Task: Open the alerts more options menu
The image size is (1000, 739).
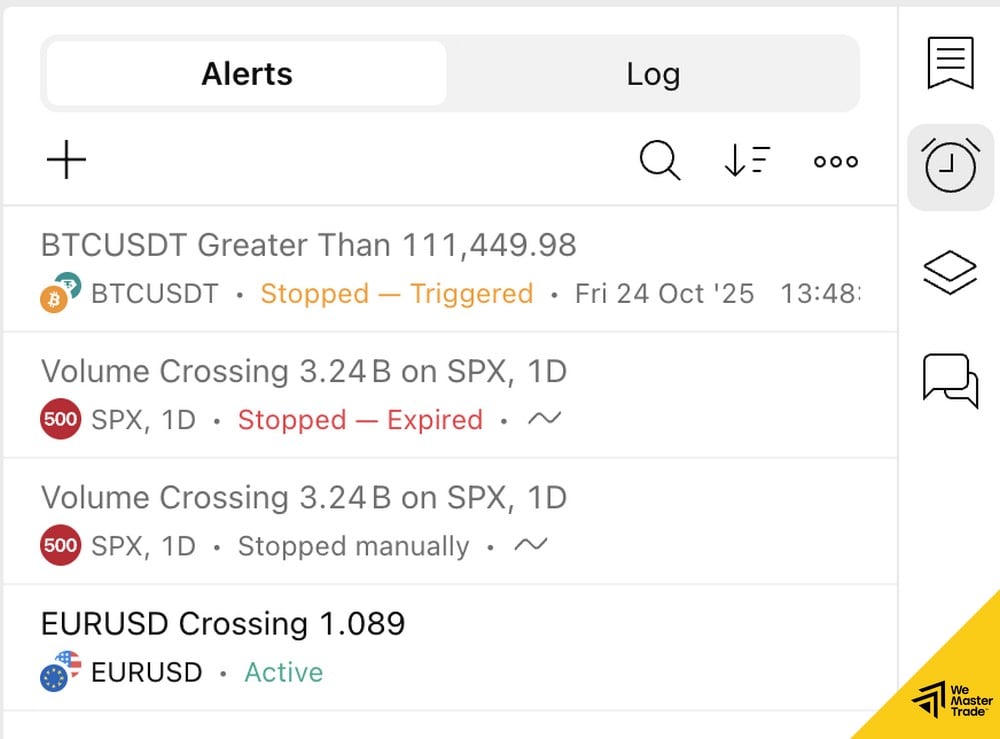Action: click(x=834, y=160)
